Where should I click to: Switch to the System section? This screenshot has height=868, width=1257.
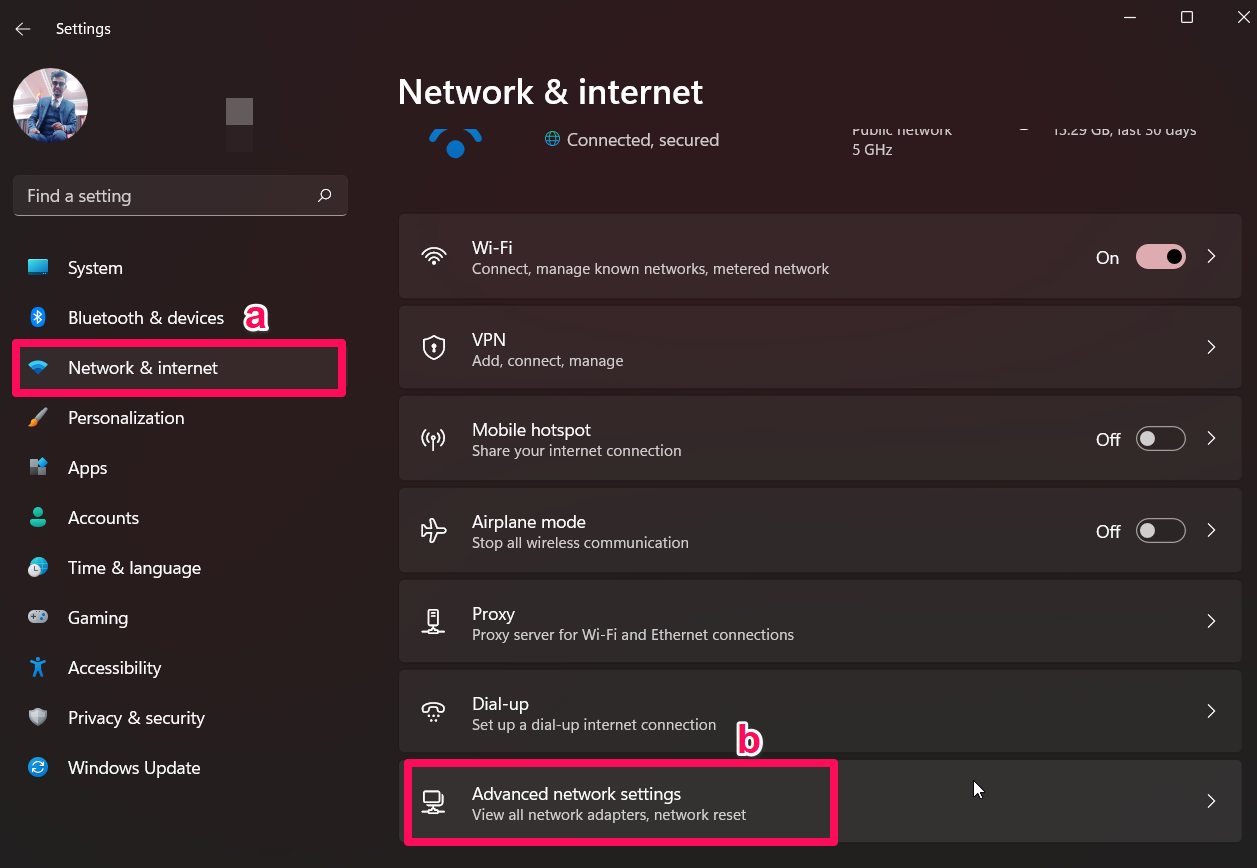(95, 267)
